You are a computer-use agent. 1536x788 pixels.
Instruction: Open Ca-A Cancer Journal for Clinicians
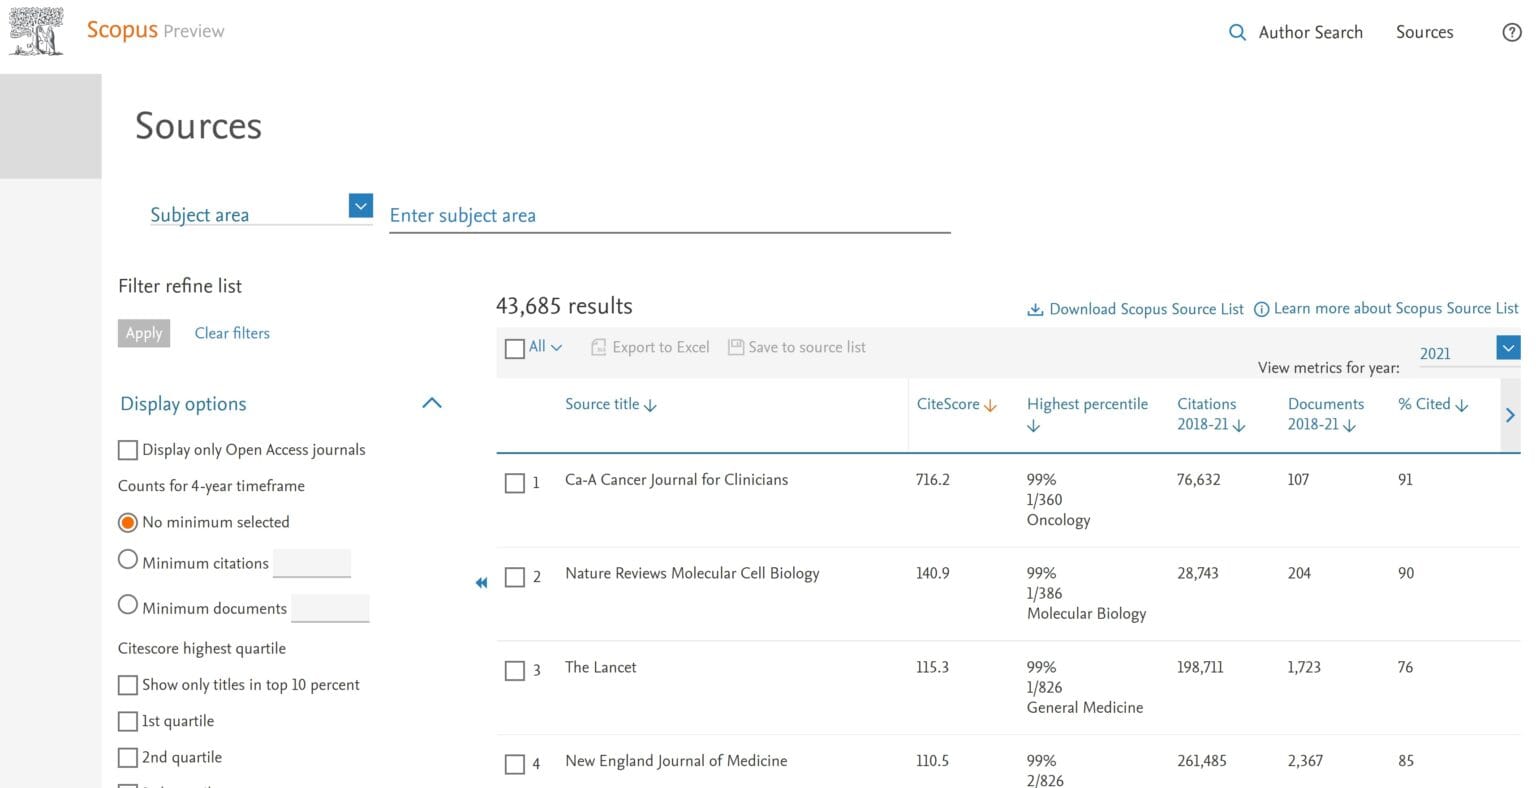click(x=676, y=480)
